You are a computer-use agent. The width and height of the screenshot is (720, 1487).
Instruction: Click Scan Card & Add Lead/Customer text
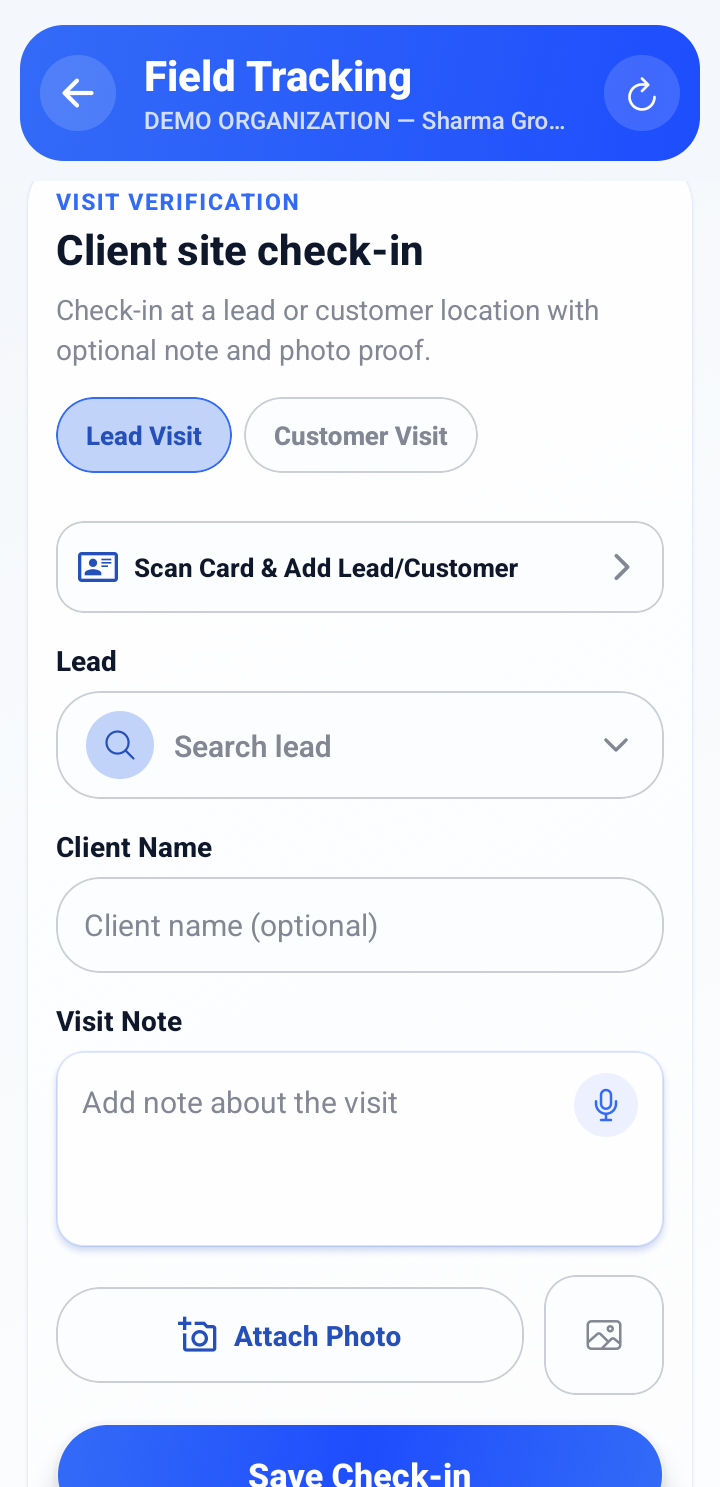[x=326, y=568]
